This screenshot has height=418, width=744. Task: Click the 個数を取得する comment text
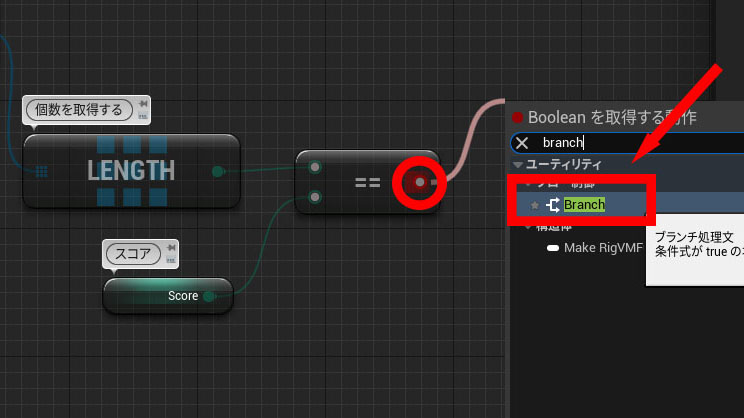click(78, 109)
